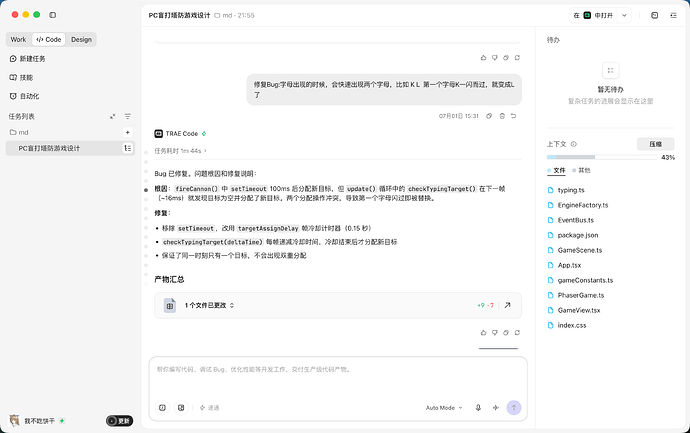Expand the open-in dropdown arrow

click(624, 15)
